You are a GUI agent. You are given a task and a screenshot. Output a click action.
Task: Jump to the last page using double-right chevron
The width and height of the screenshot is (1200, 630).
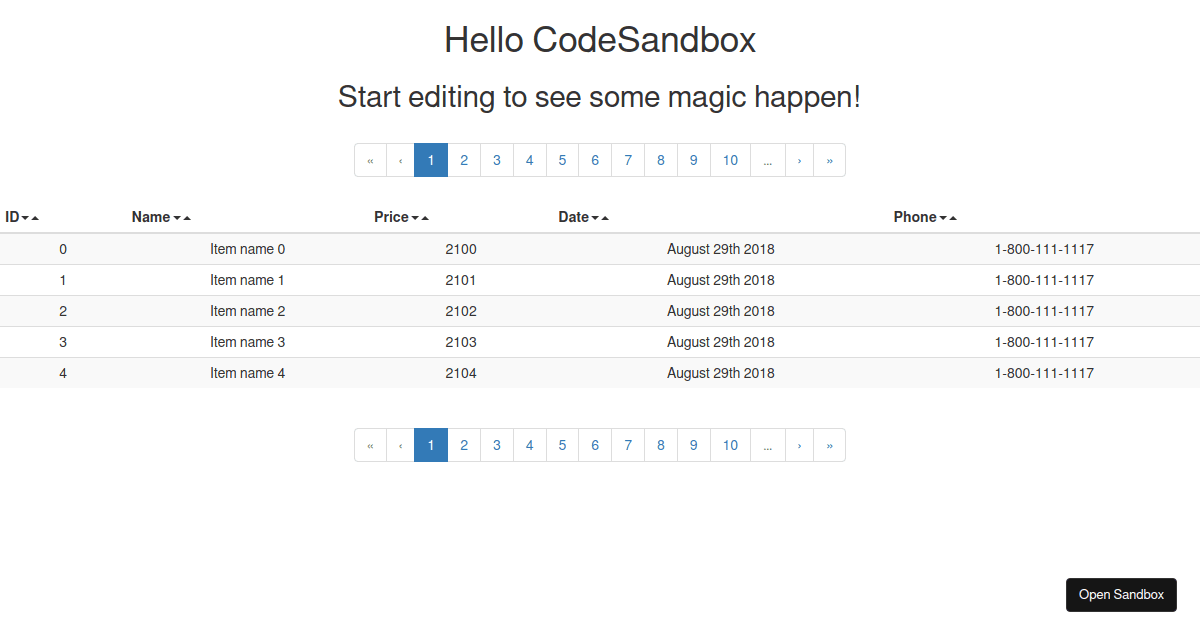pyautogui.click(x=829, y=160)
